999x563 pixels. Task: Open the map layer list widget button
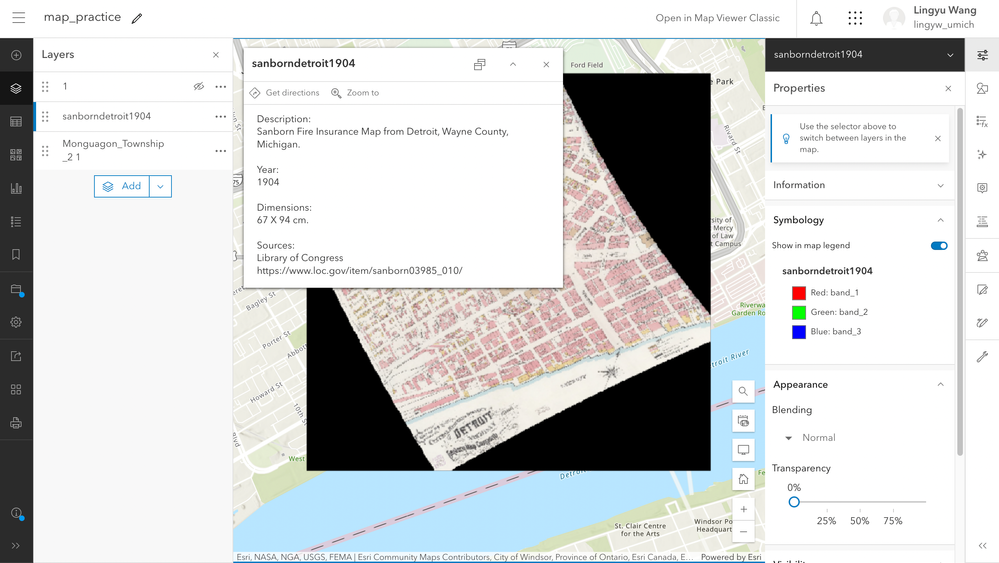(x=743, y=421)
